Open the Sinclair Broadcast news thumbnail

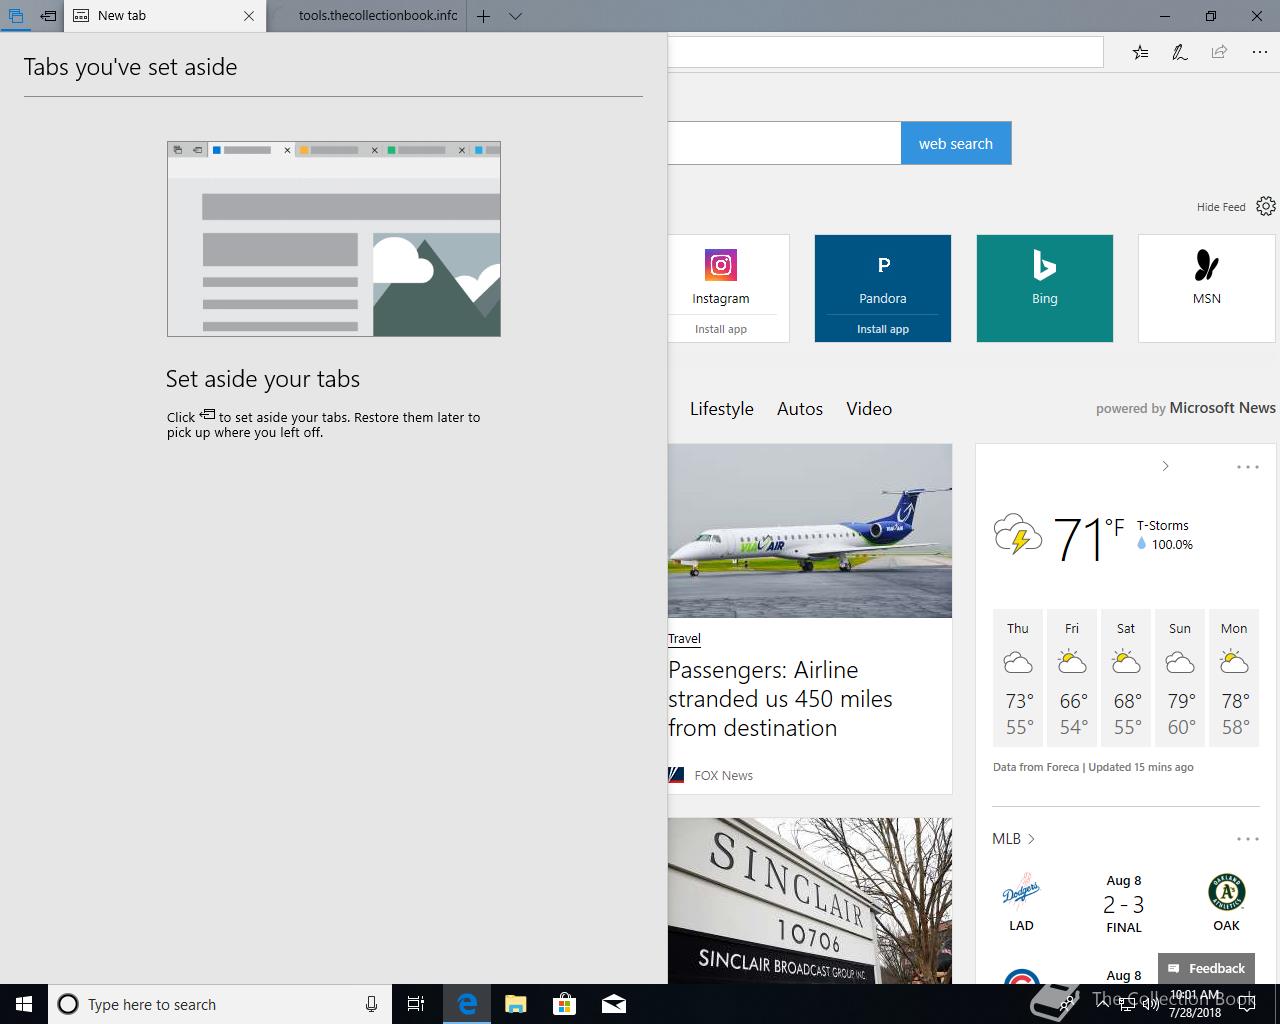(810, 901)
